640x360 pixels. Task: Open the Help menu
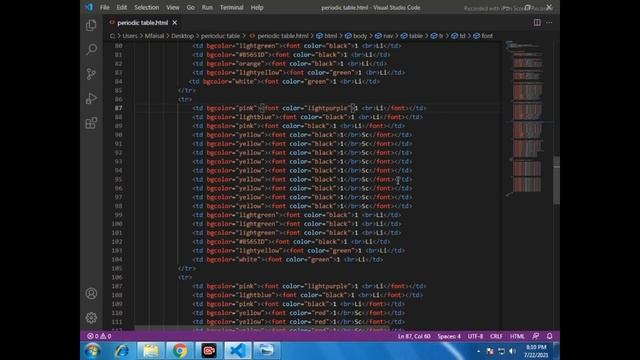[257, 7]
